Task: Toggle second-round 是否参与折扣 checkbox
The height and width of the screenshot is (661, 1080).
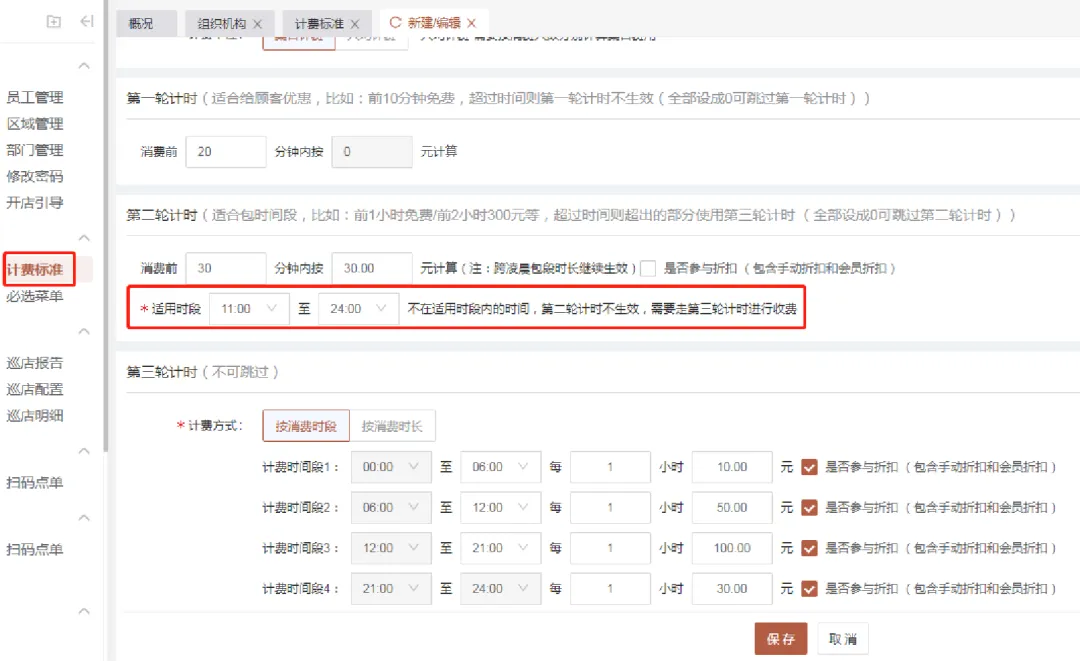Action: click(x=648, y=268)
